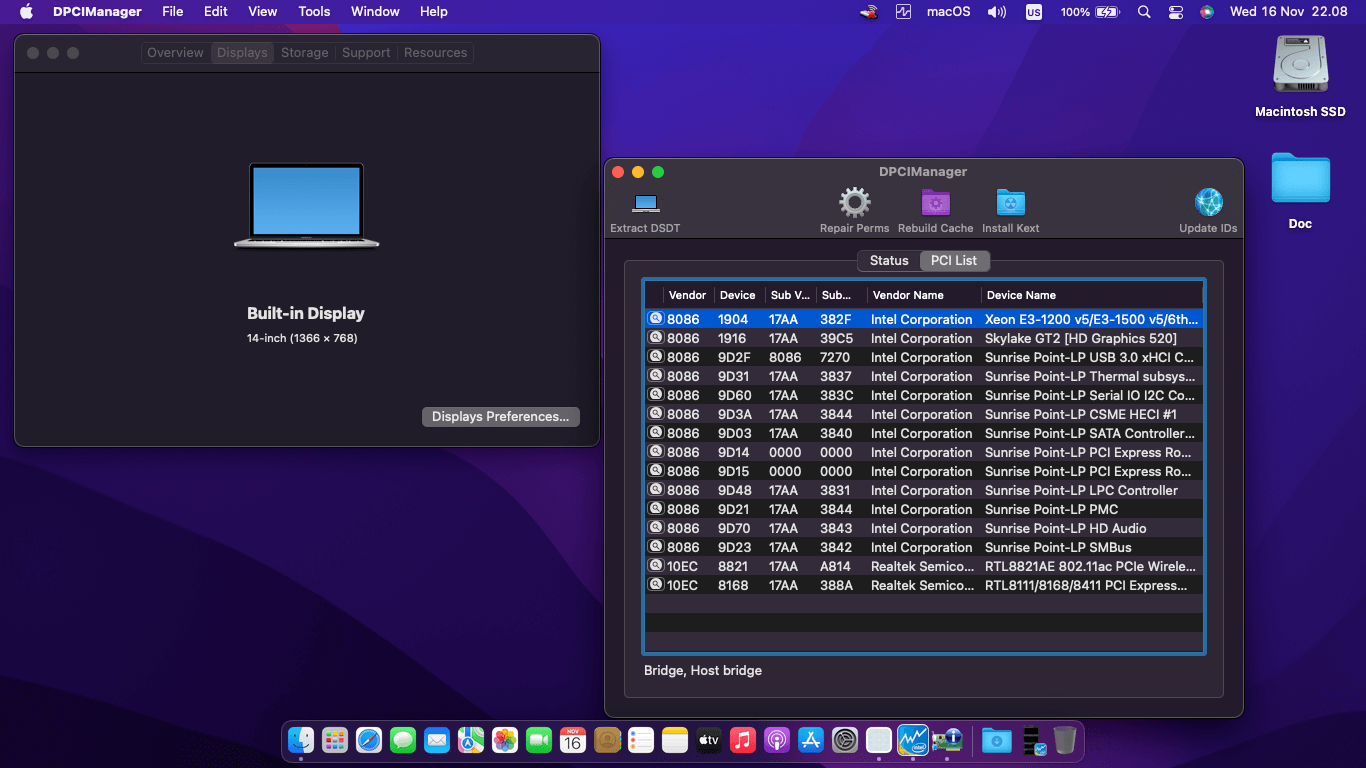Open Launchpad in the Dock

tap(335, 740)
